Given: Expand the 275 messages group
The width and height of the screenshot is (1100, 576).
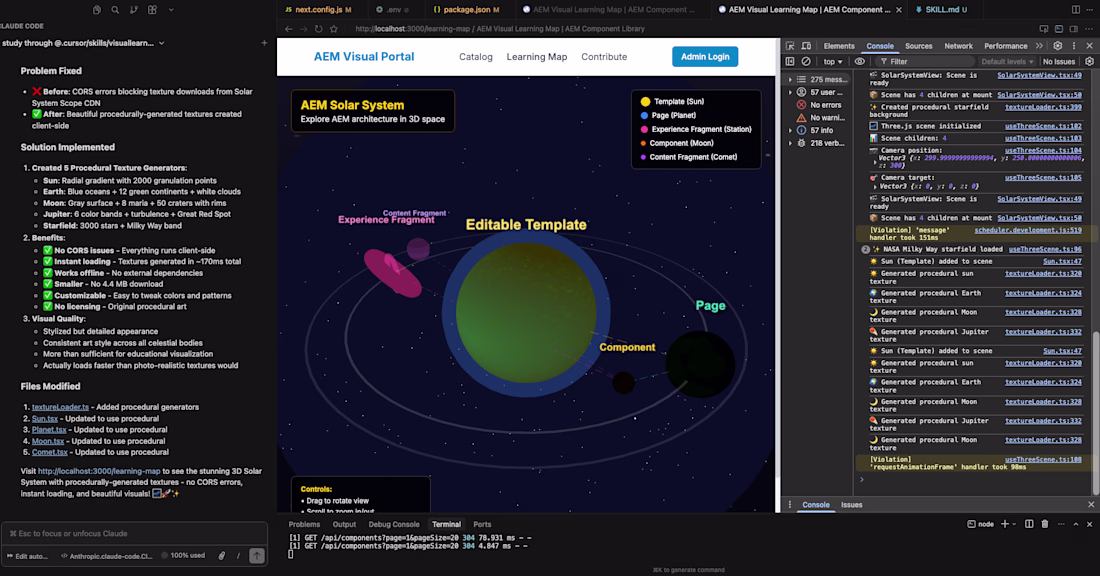Looking at the screenshot, I should (x=791, y=79).
